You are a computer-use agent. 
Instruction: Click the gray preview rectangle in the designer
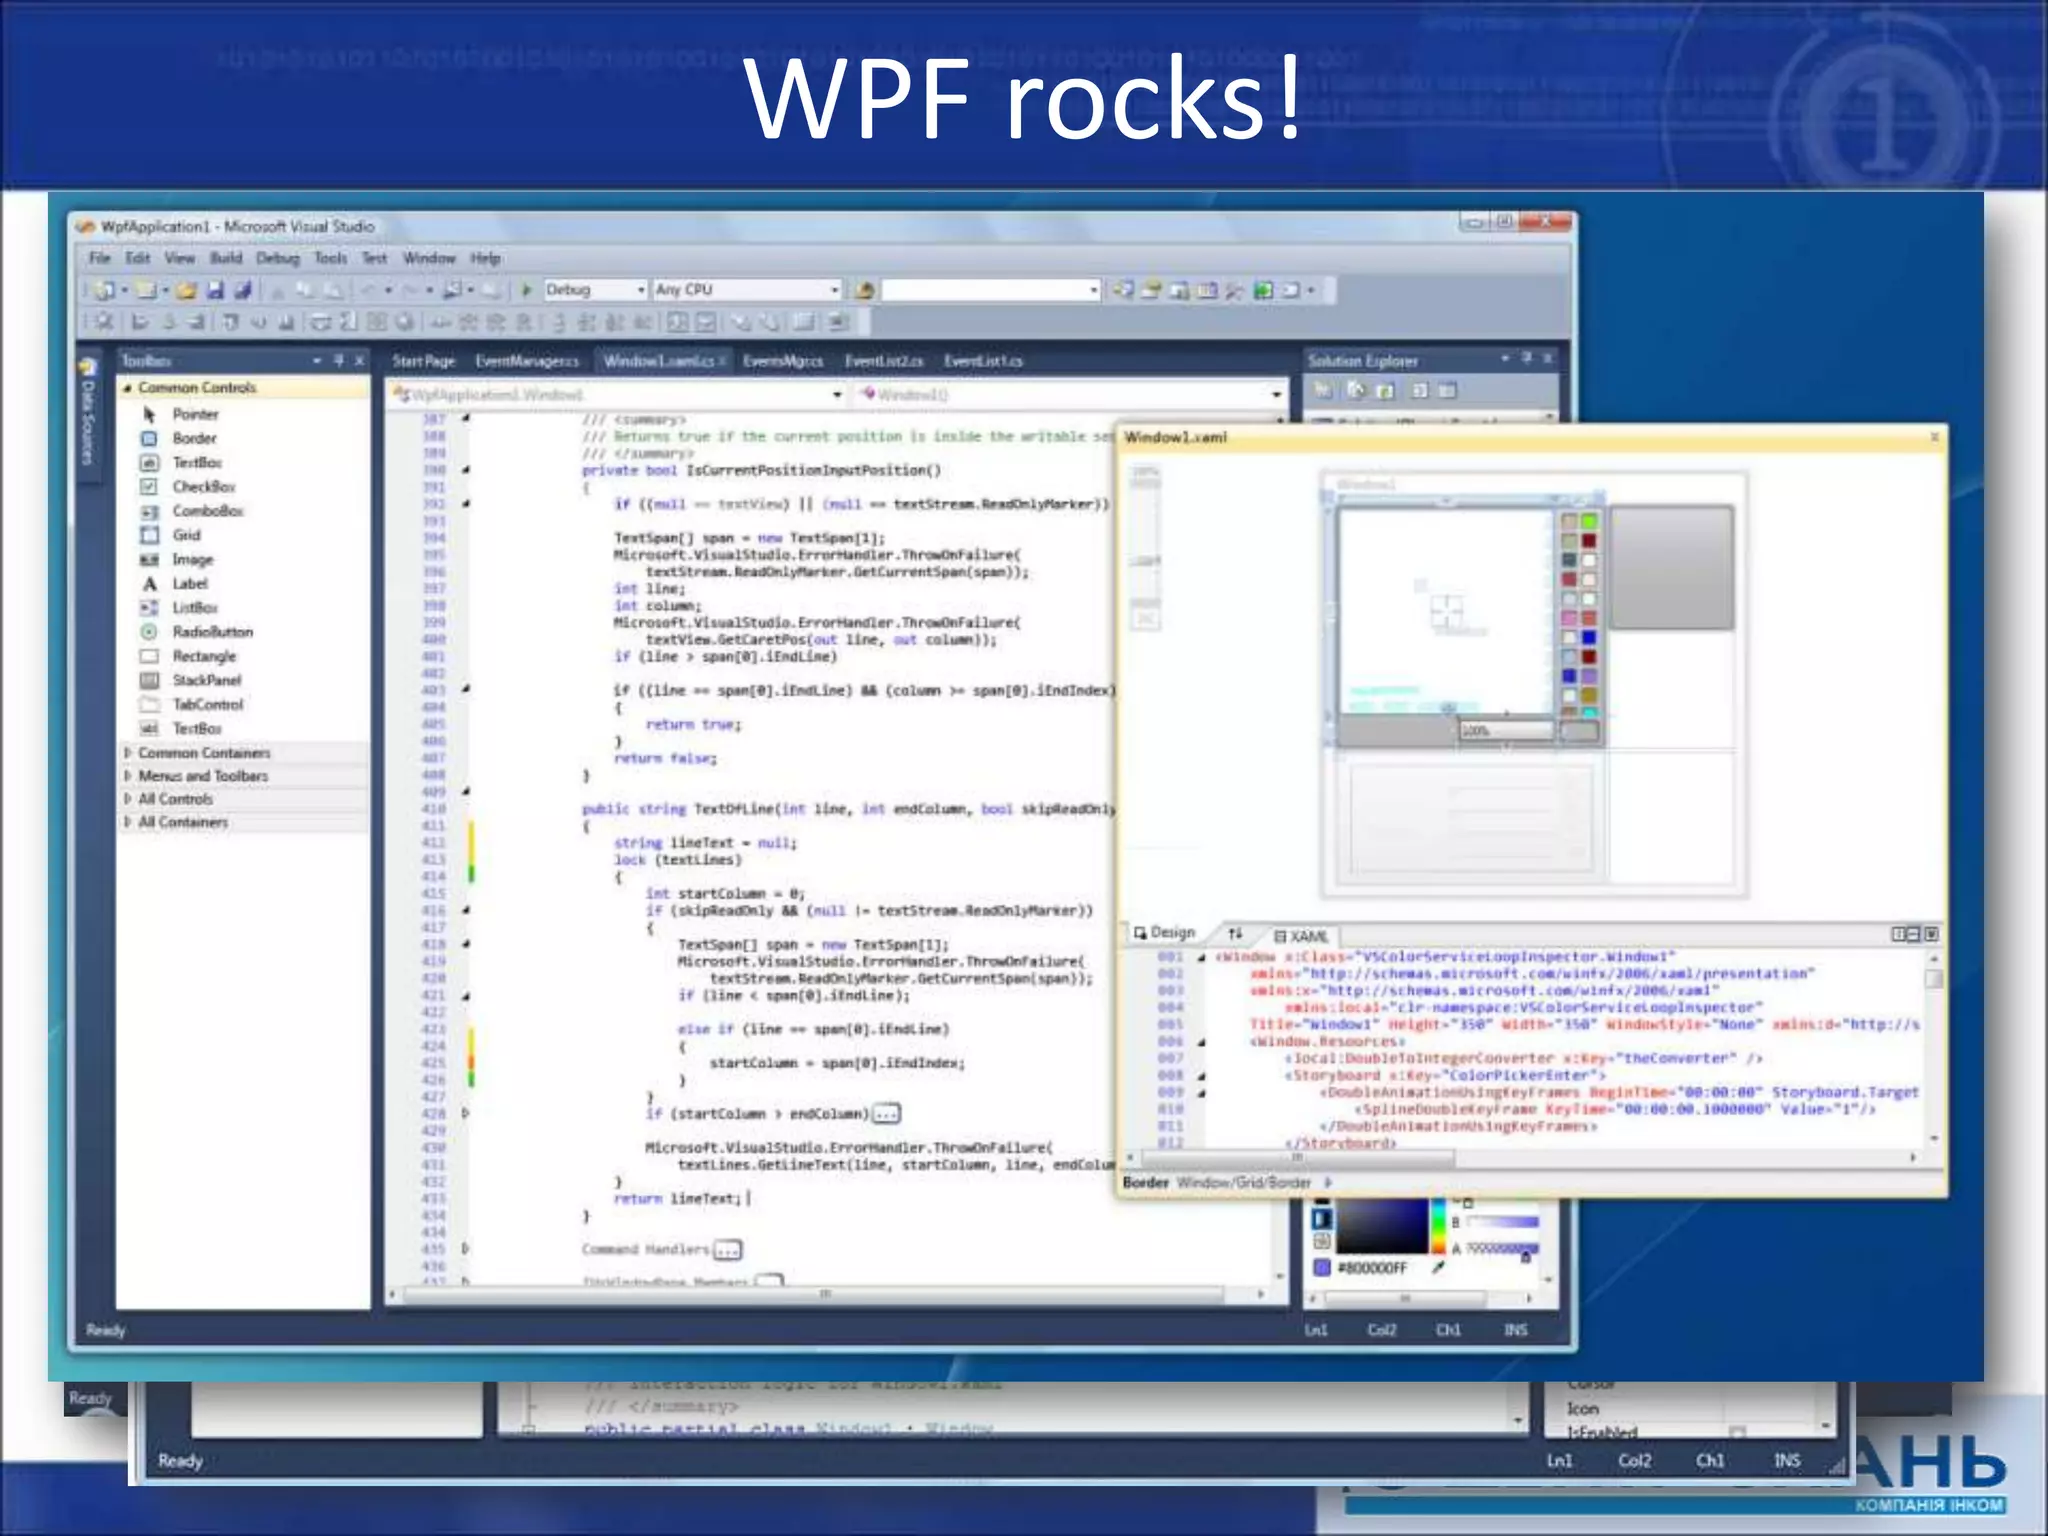[1671, 567]
